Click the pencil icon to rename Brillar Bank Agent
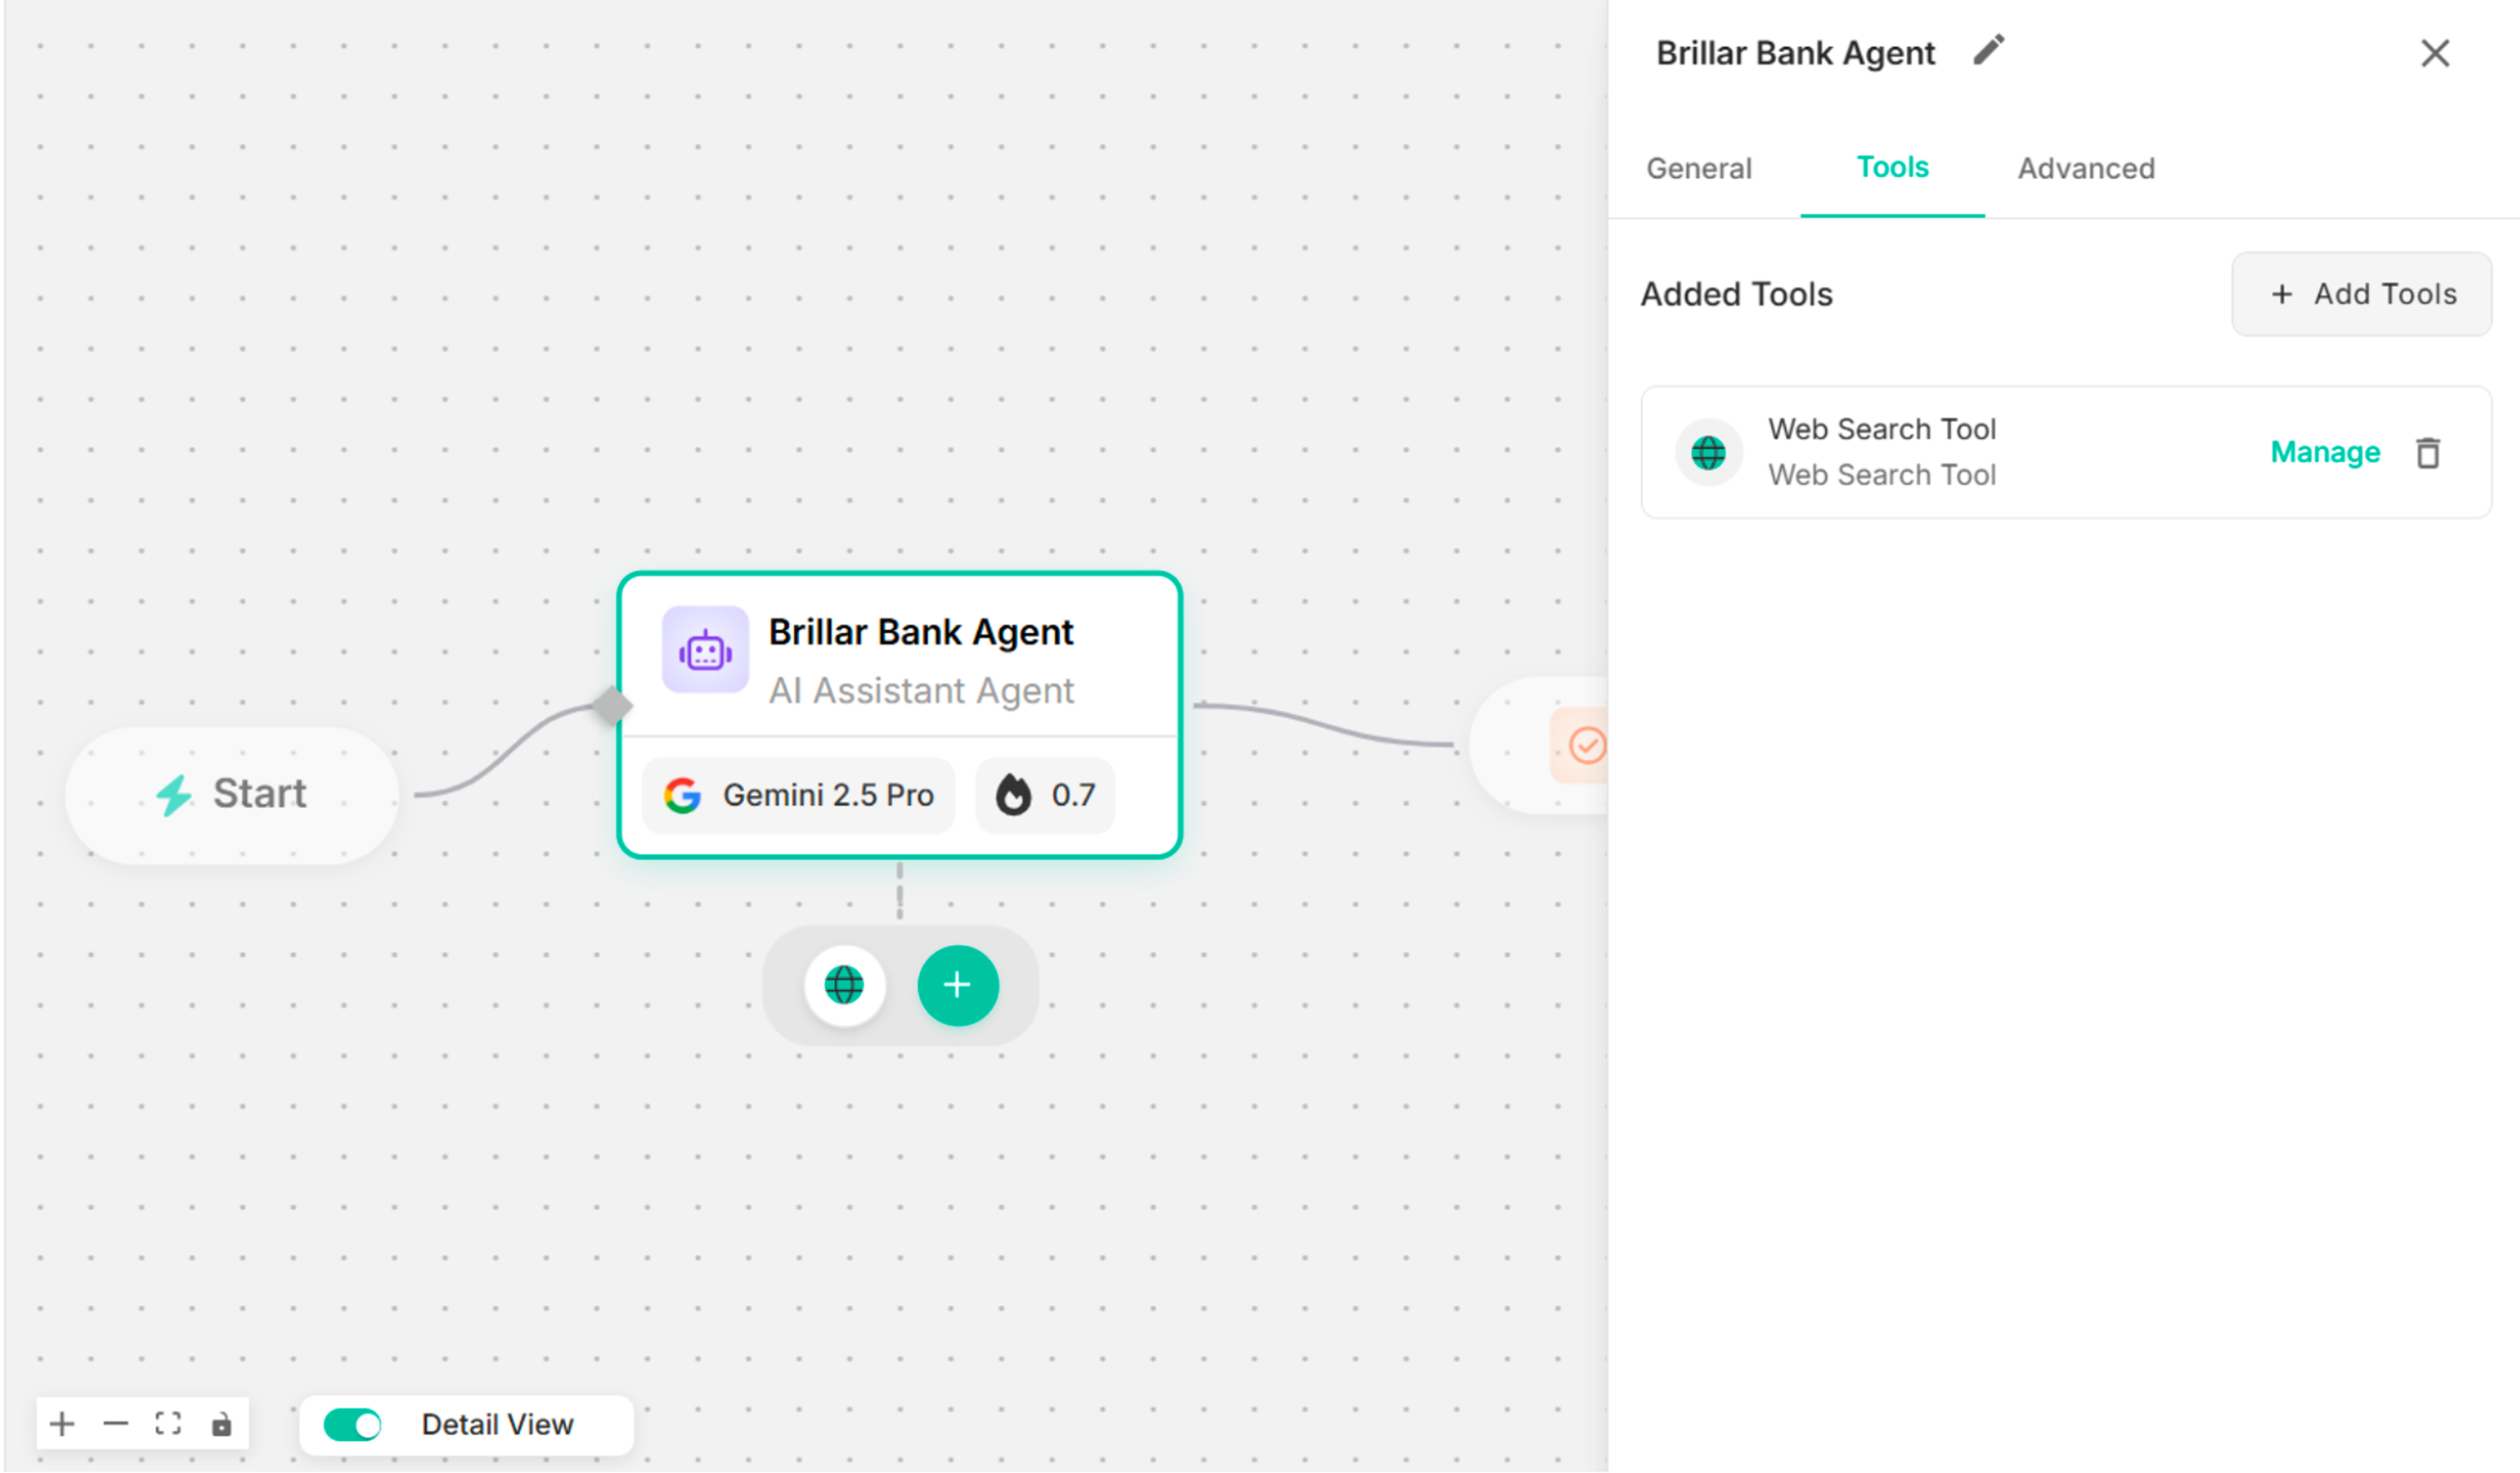Screen dimensions: 2520x1473 tap(1988, 50)
